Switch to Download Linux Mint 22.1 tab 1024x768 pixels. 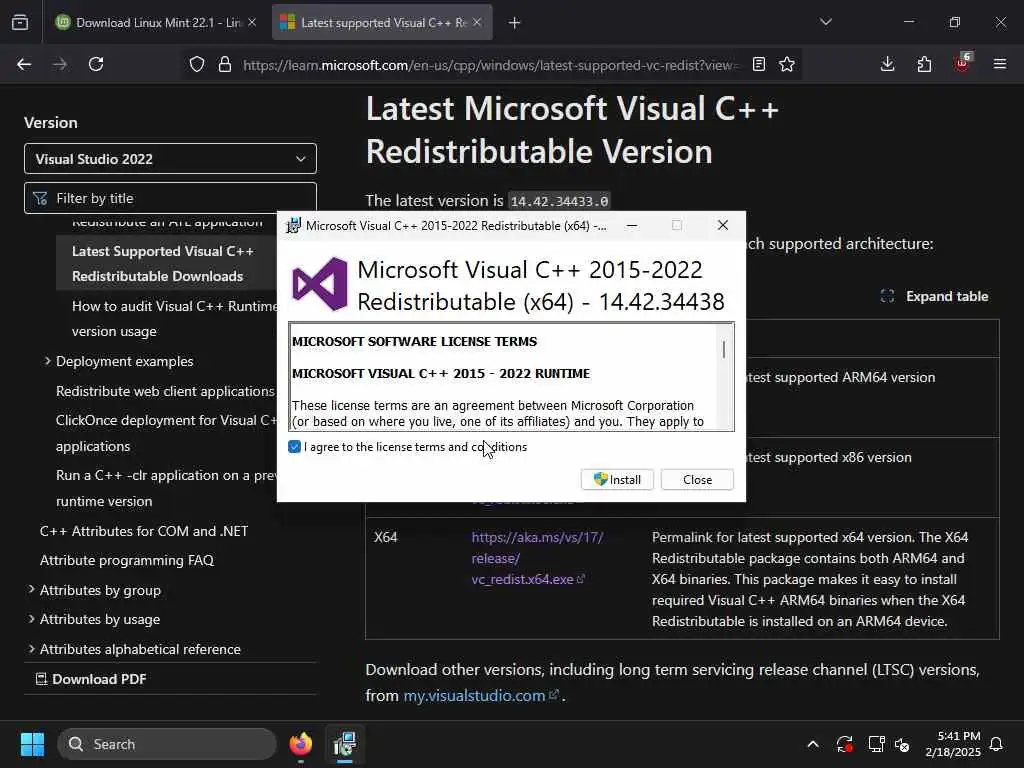pos(155,22)
